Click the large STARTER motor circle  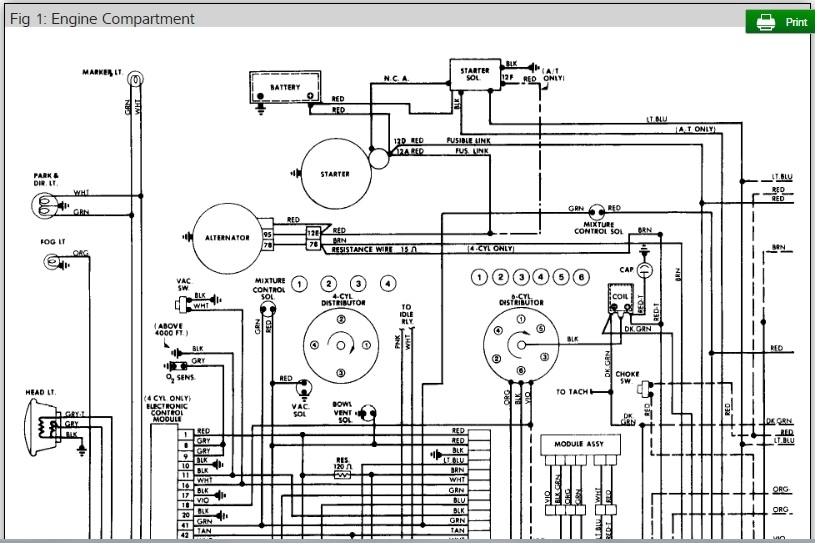coord(336,174)
